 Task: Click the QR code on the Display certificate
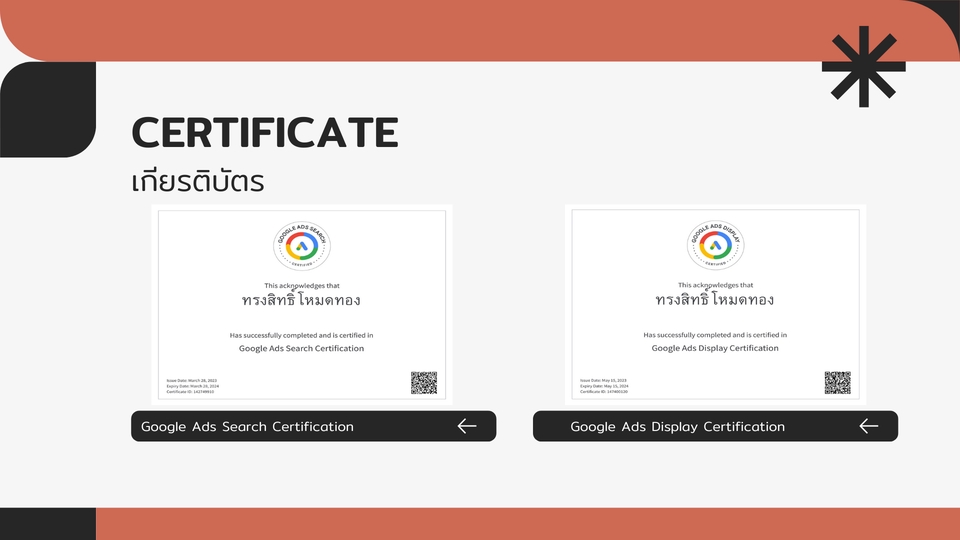coord(837,383)
